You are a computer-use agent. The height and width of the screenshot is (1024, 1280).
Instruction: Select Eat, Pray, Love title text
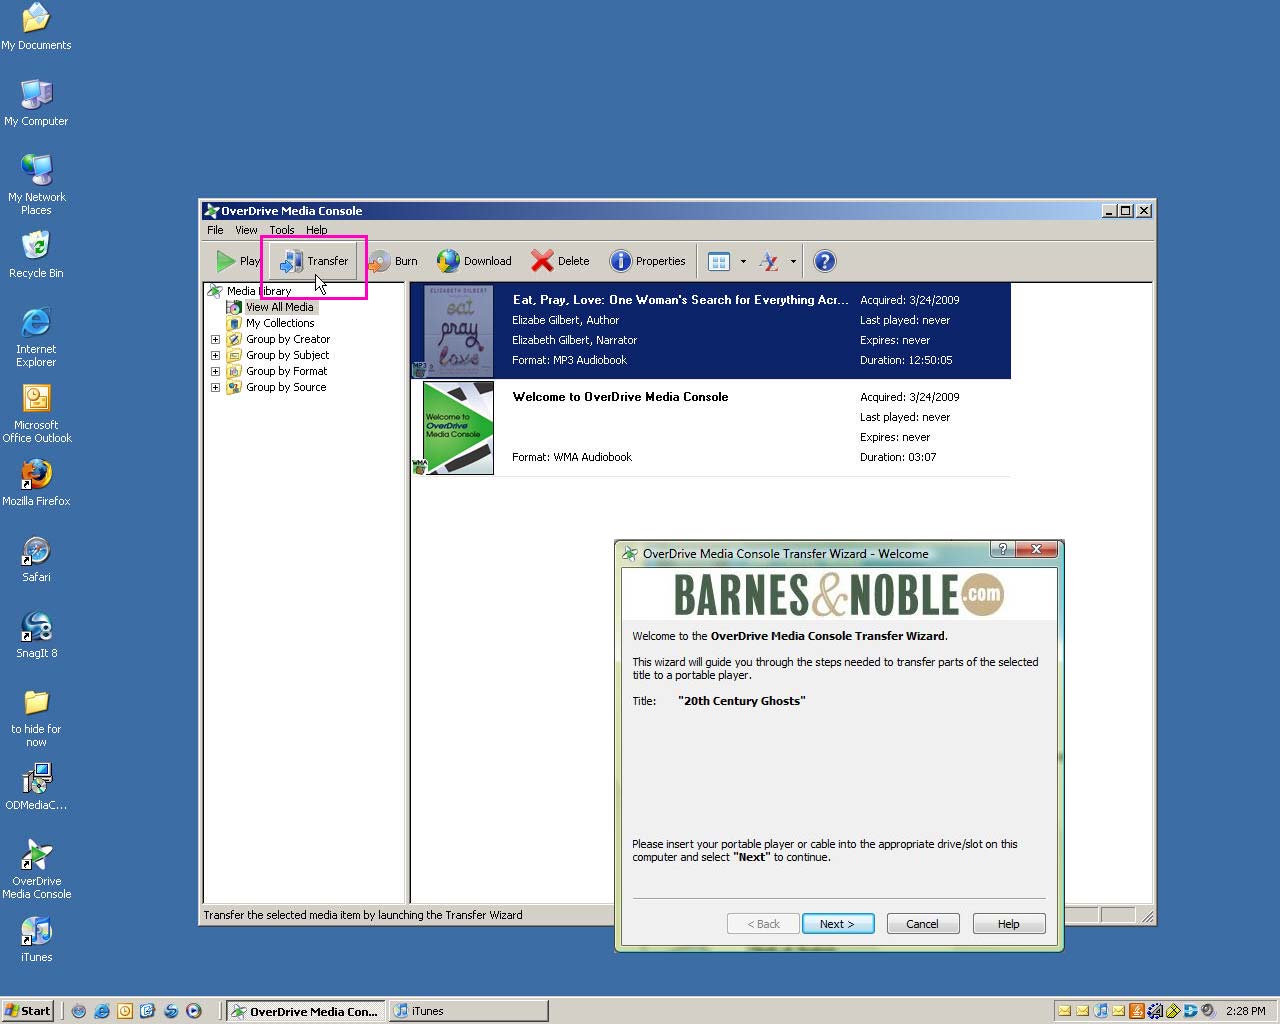pyautogui.click(x=680, y=300)
